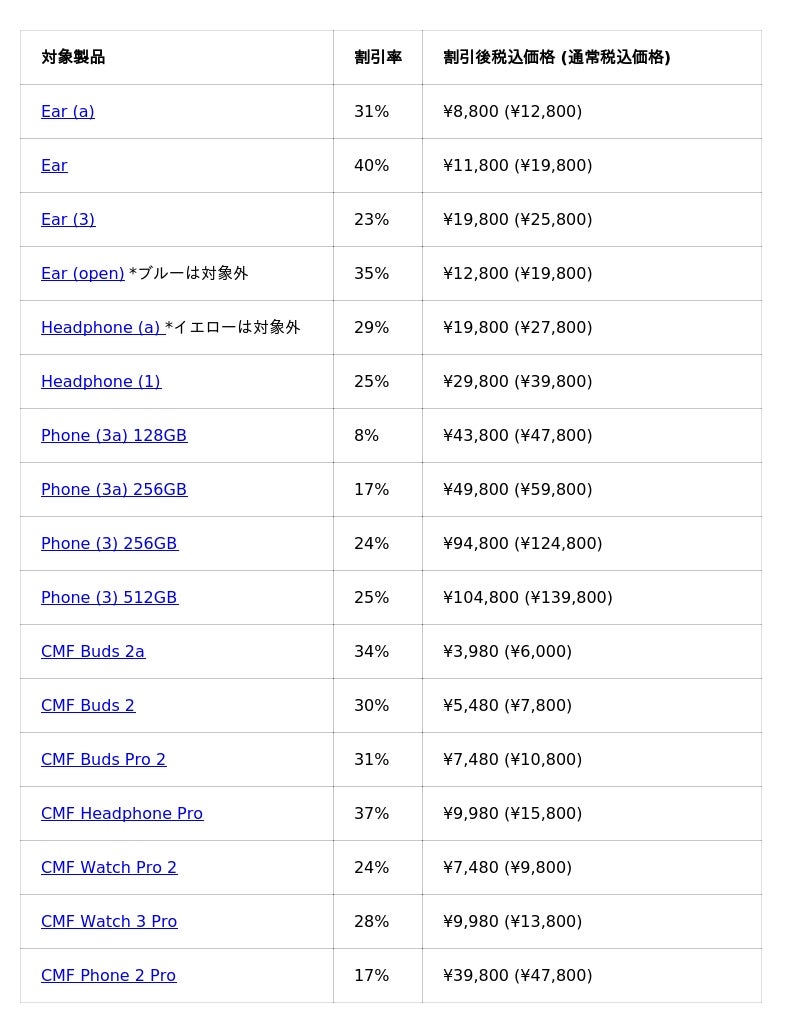The image size is (800, 1033).
Task: Open the Ear (open) product link
Action: (x=82, y=273)
